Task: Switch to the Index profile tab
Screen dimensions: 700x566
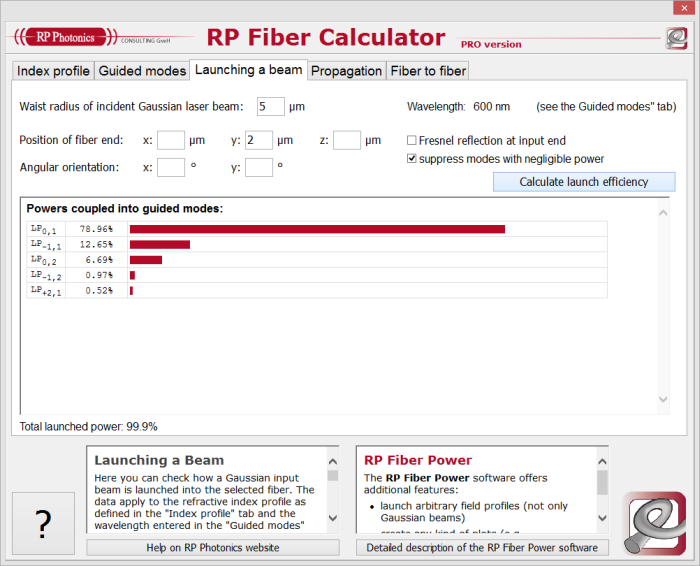Action: pos(53,71)
